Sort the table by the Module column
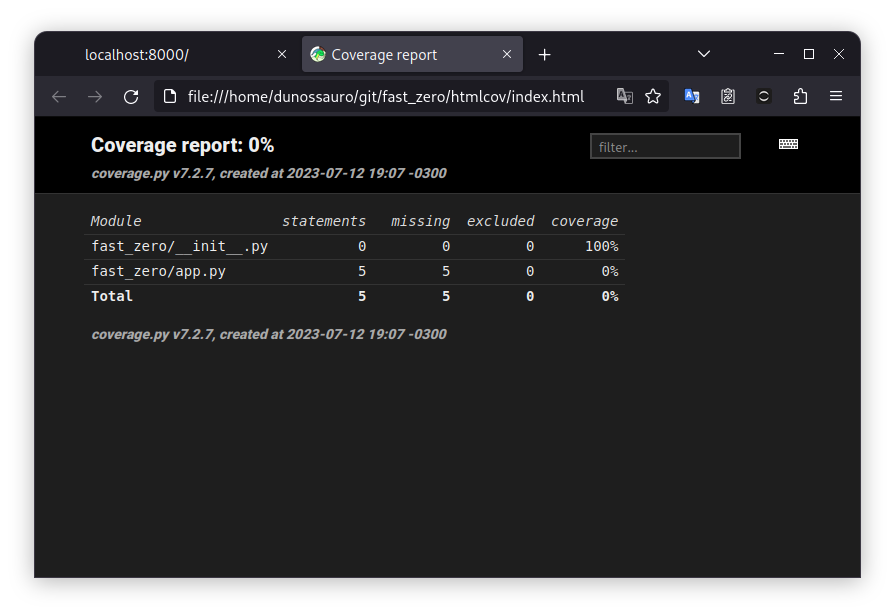The height and width of the screenshot is (615, 895). (x=116, y=221)
